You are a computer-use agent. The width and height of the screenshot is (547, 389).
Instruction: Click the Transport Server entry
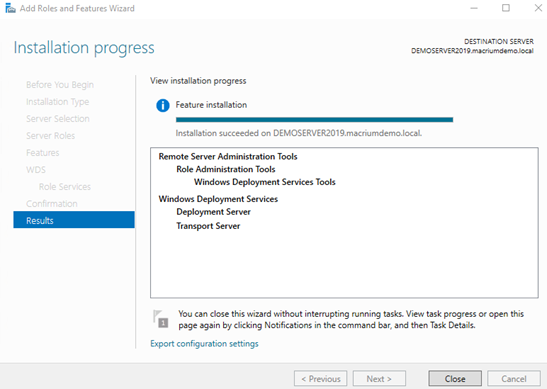tap(208, 226)
